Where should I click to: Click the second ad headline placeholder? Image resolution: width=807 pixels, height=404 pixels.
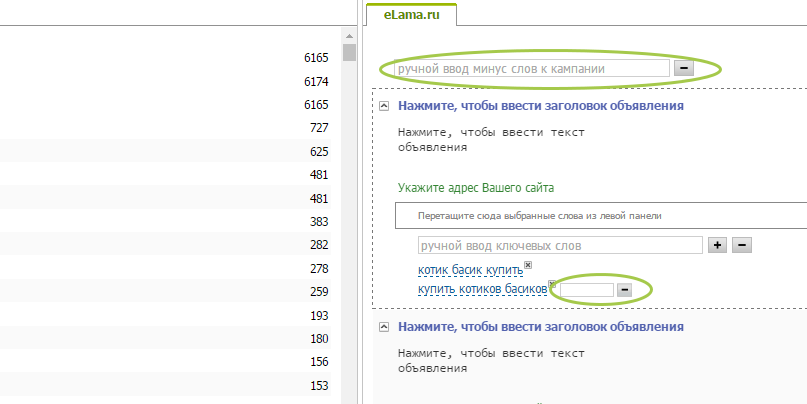[540, 327]
